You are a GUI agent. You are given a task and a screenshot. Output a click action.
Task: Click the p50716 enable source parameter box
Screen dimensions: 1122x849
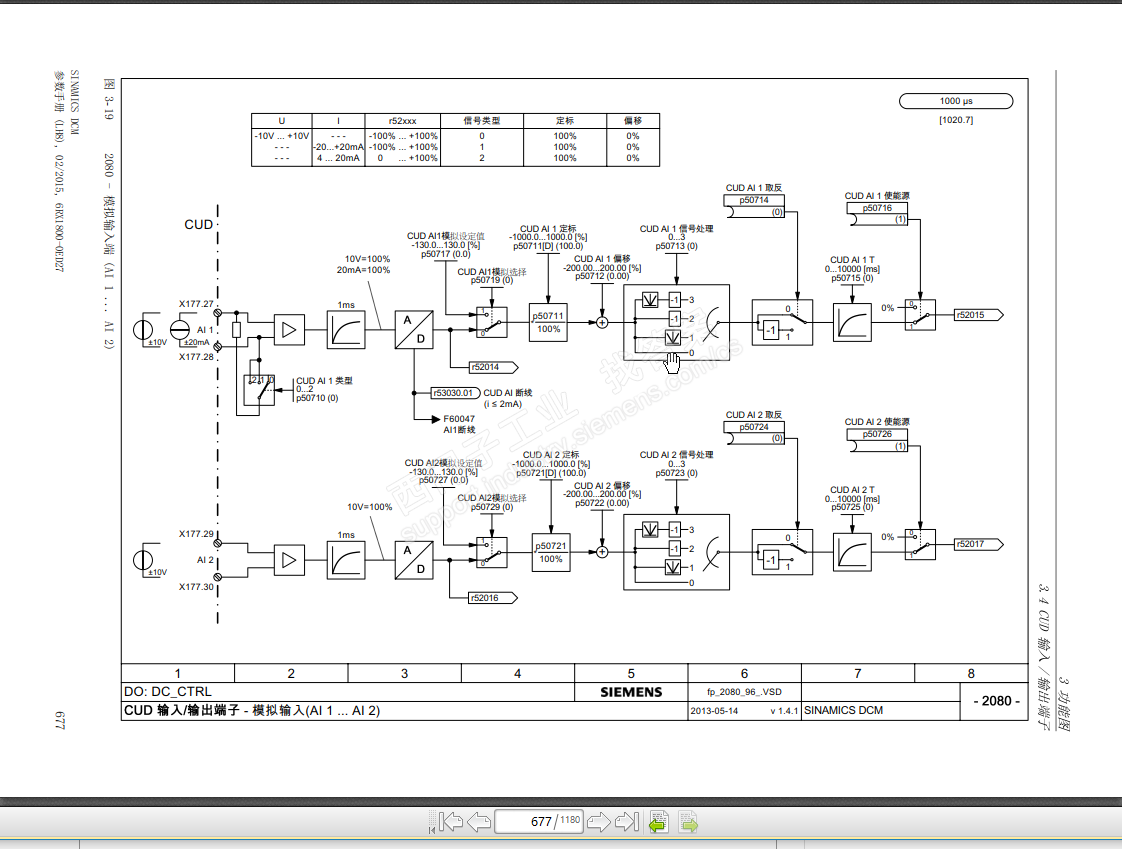877,208
